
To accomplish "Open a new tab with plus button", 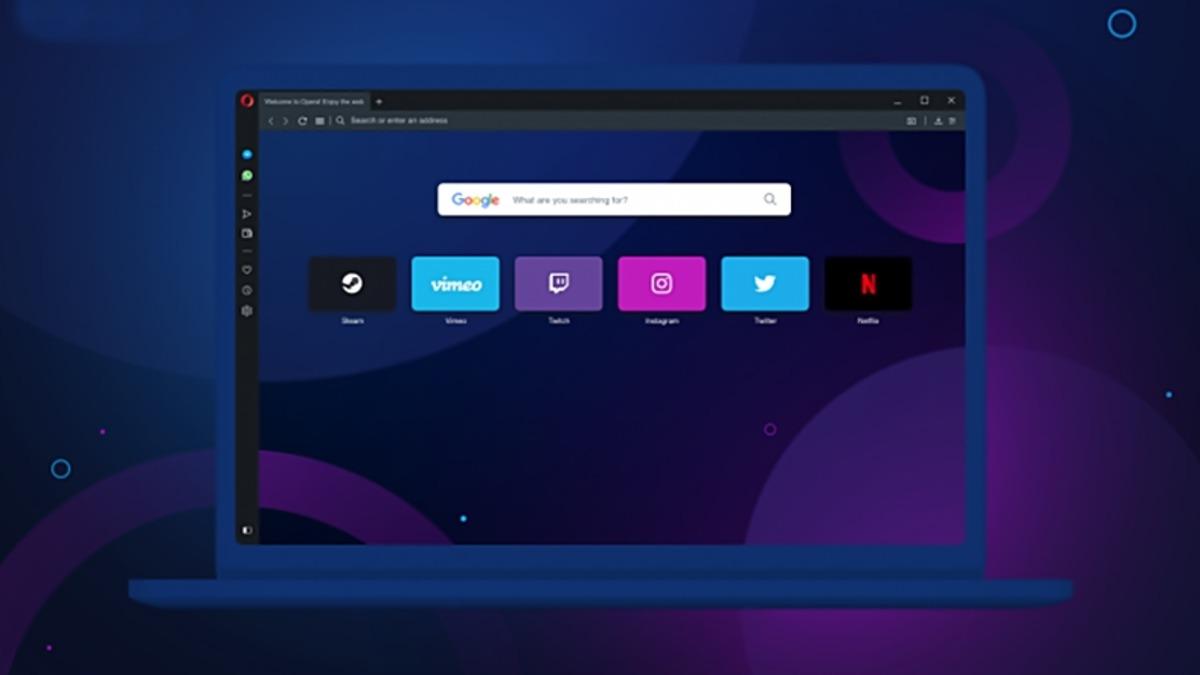I will click(x=379, y=102).
